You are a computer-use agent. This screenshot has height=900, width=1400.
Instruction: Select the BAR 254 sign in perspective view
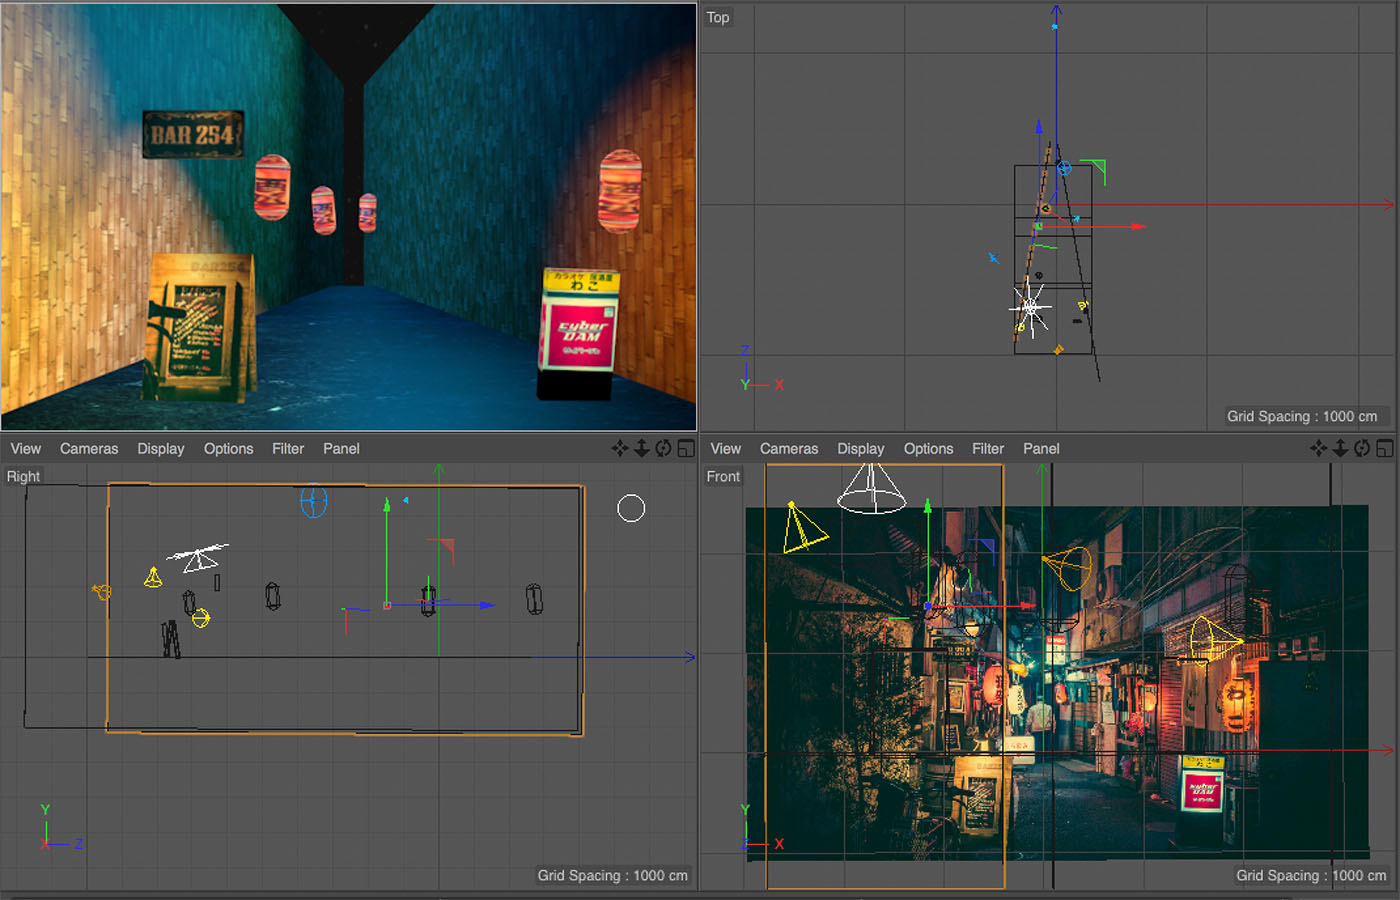193,135
